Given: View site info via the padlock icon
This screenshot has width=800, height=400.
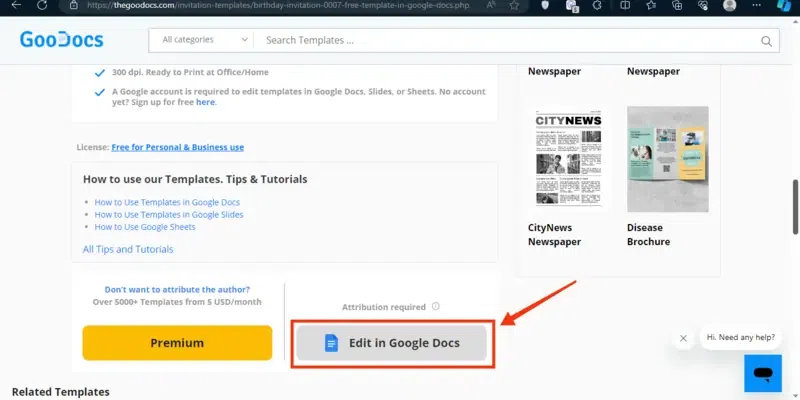Looking at the screenshot, I should pyautogui.click(x=73, y=5).
